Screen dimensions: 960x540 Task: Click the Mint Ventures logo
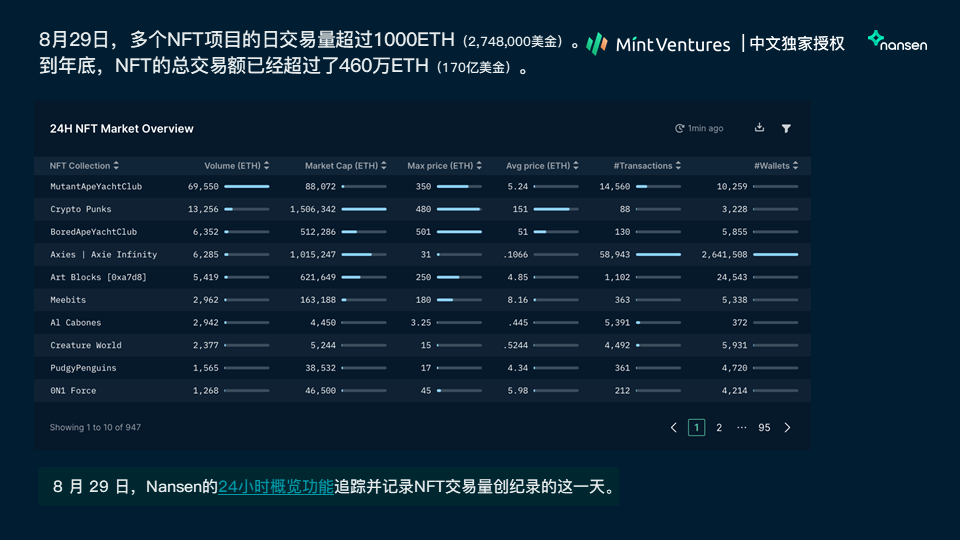658,44
